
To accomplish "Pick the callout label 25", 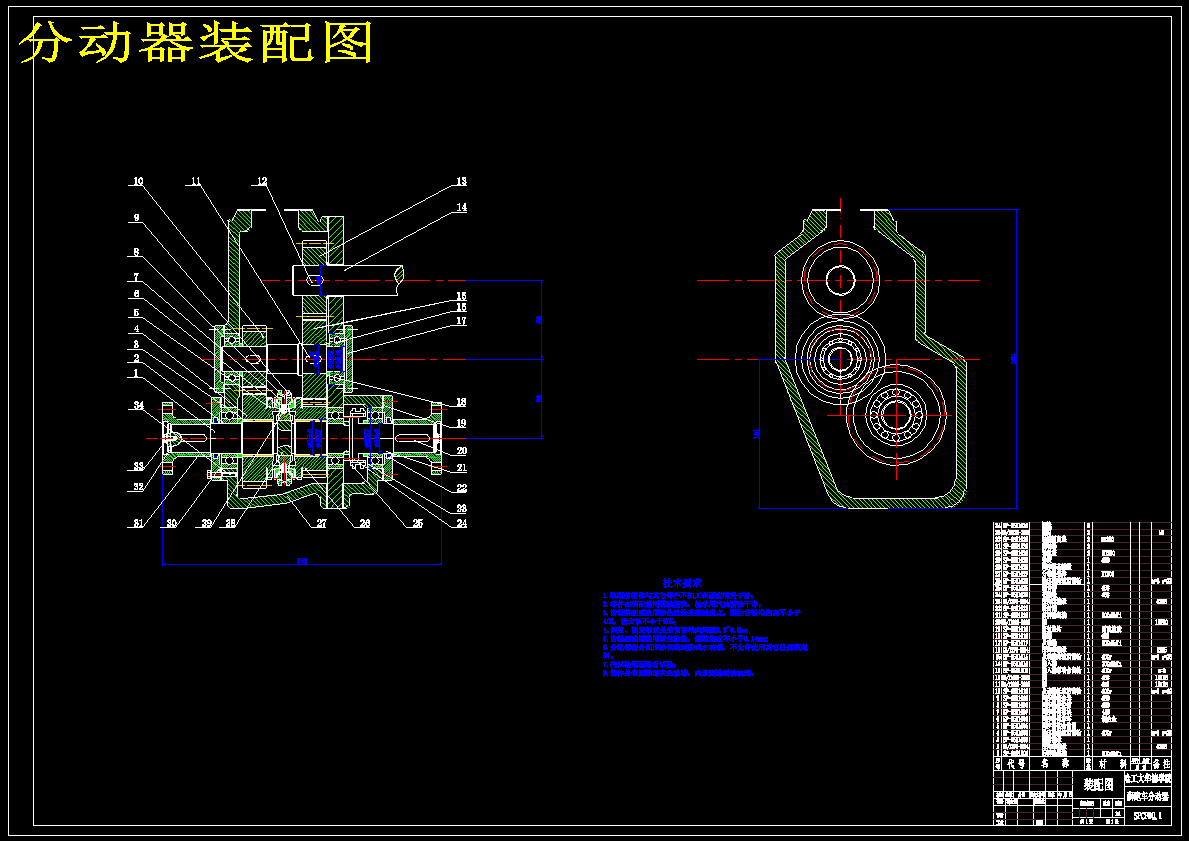I will [417, 523].
